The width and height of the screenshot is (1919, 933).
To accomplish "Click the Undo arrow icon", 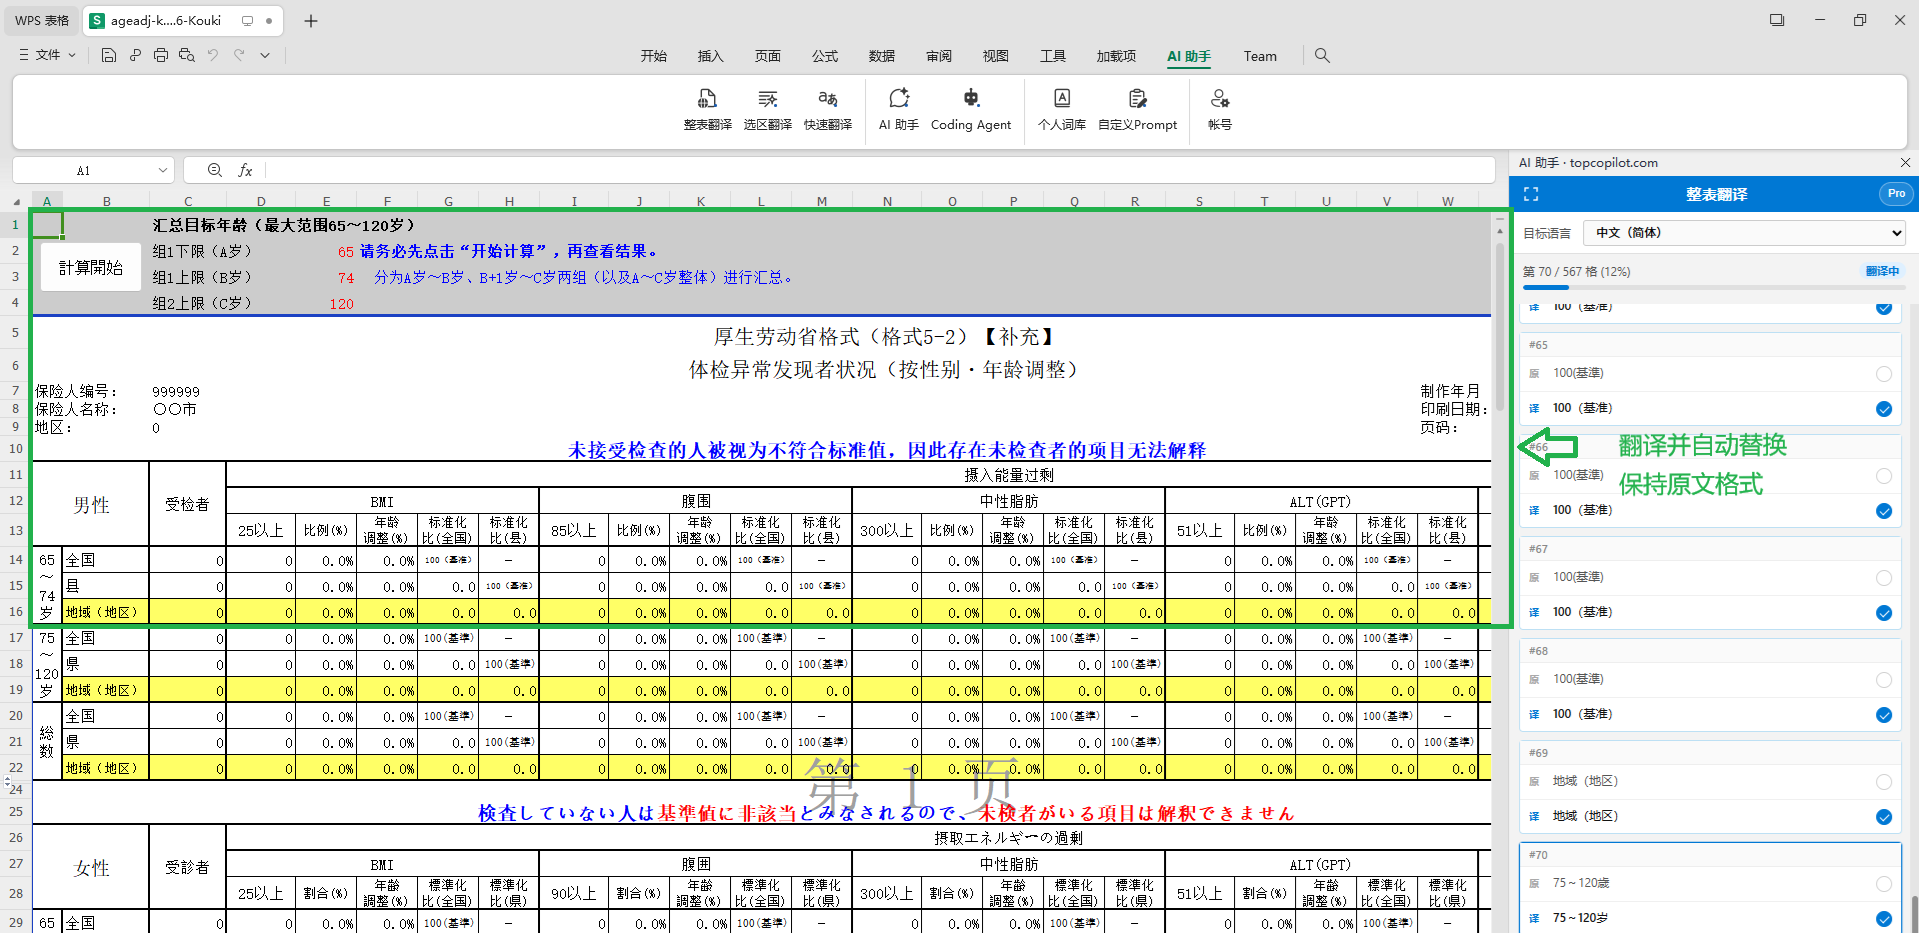I will 213,55.
